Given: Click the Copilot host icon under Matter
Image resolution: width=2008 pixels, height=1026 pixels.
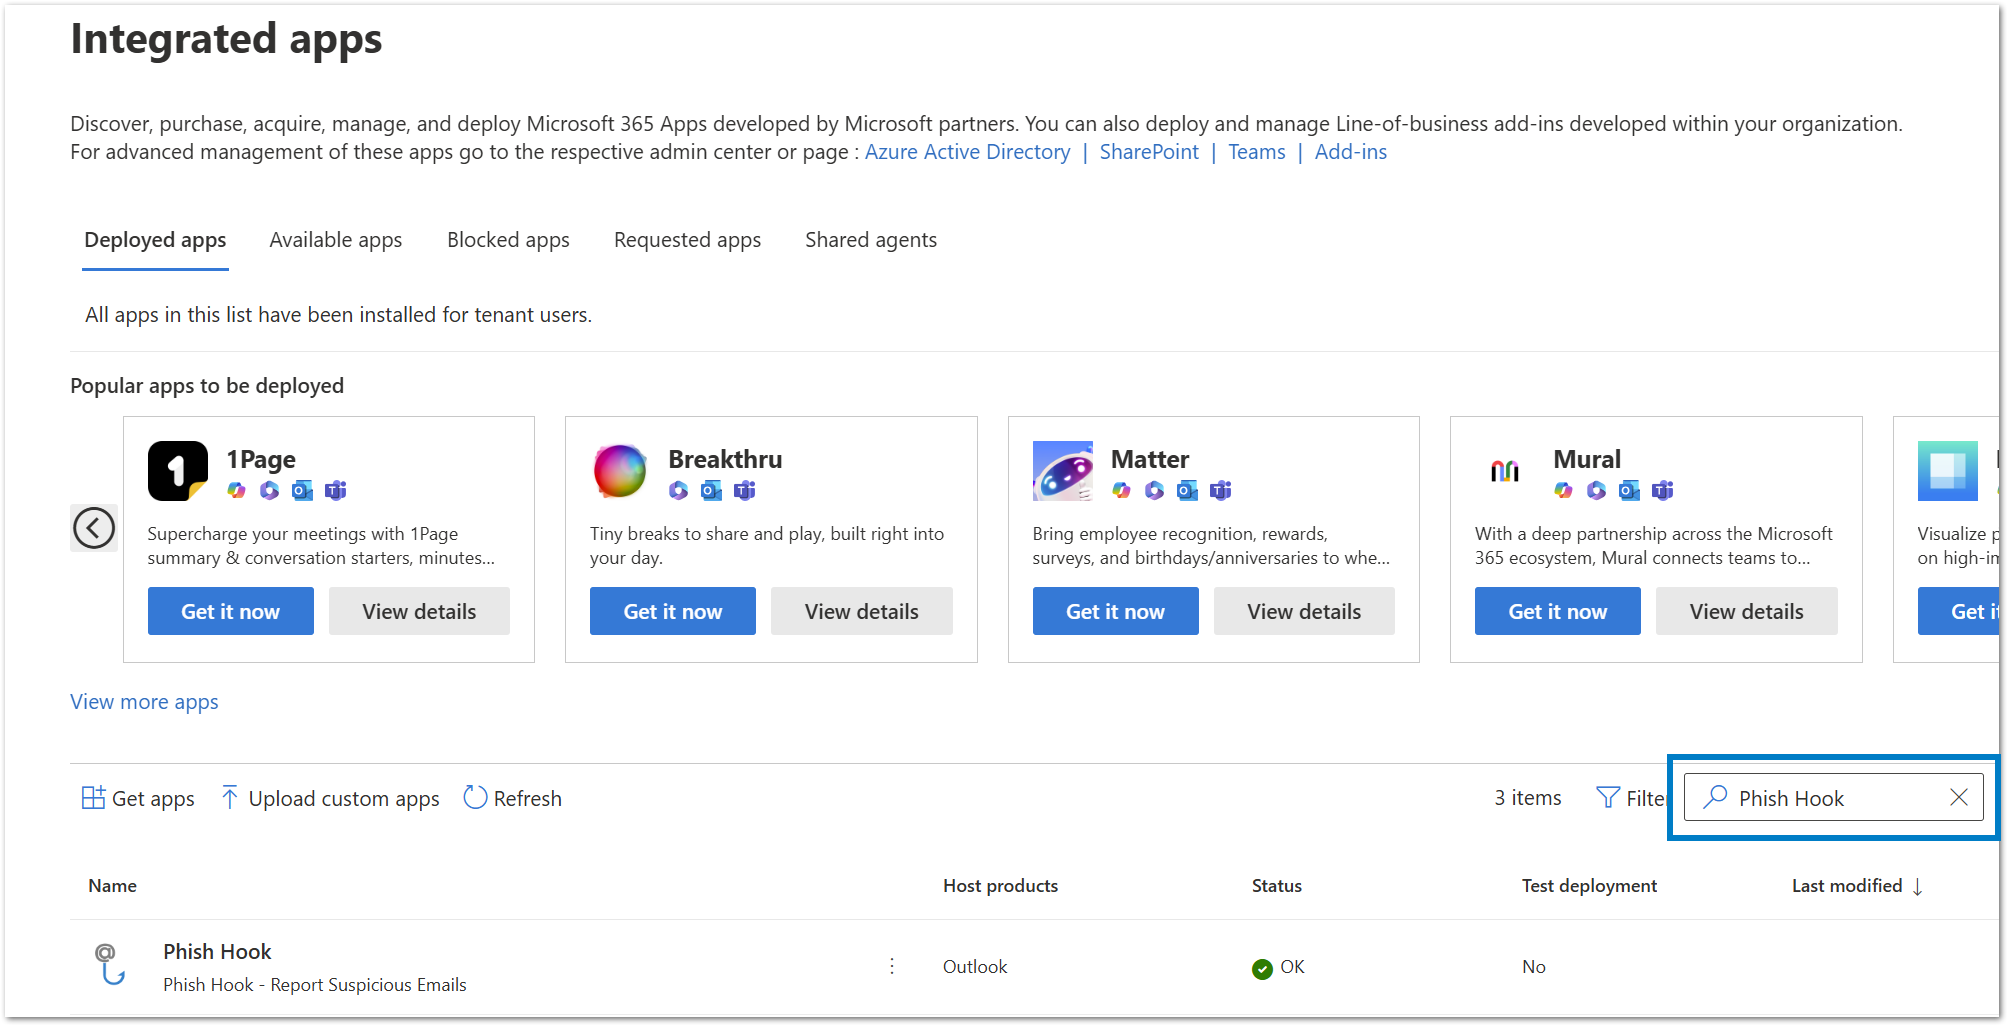Looking at the screenshot, I should tap(1121, 490).
